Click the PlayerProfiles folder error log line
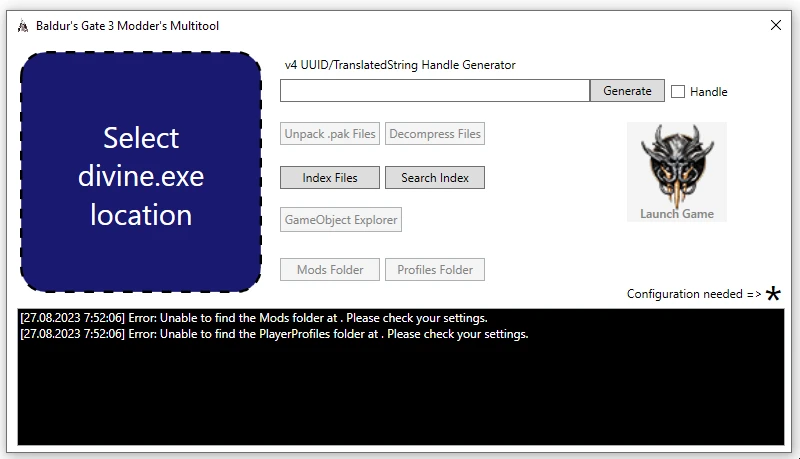 coord(274,334)
